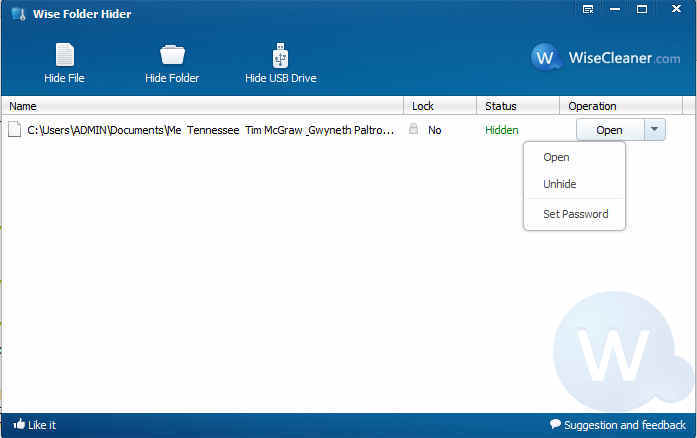Sort by the Status column header
697x438 pixels.
(518, 106)
